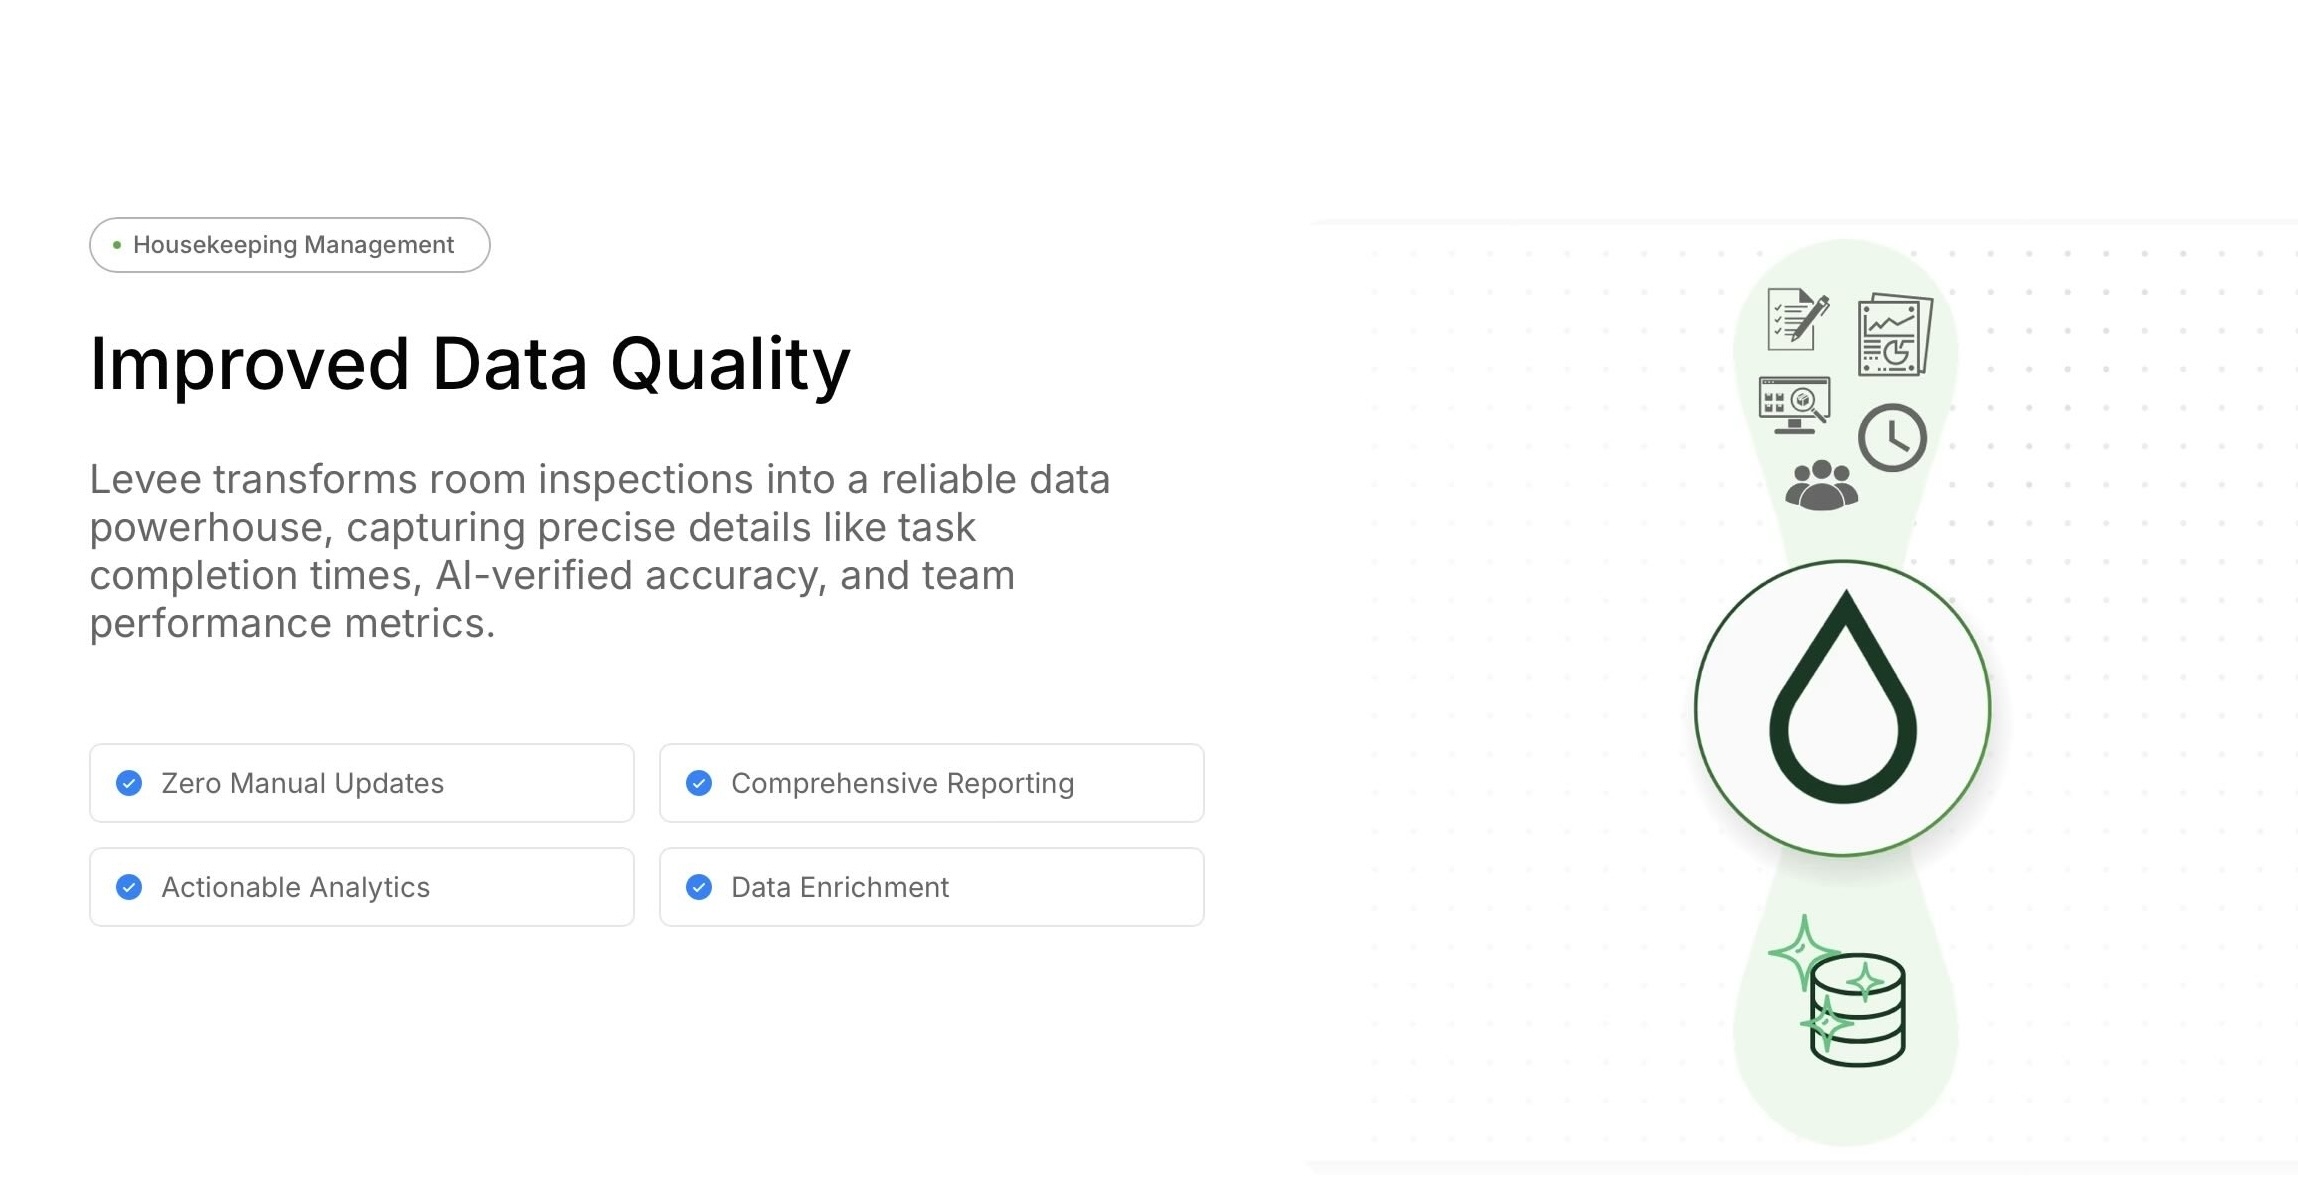
Task: Click the Improved Data Quality heading
Action: click(x=470, y=364)
